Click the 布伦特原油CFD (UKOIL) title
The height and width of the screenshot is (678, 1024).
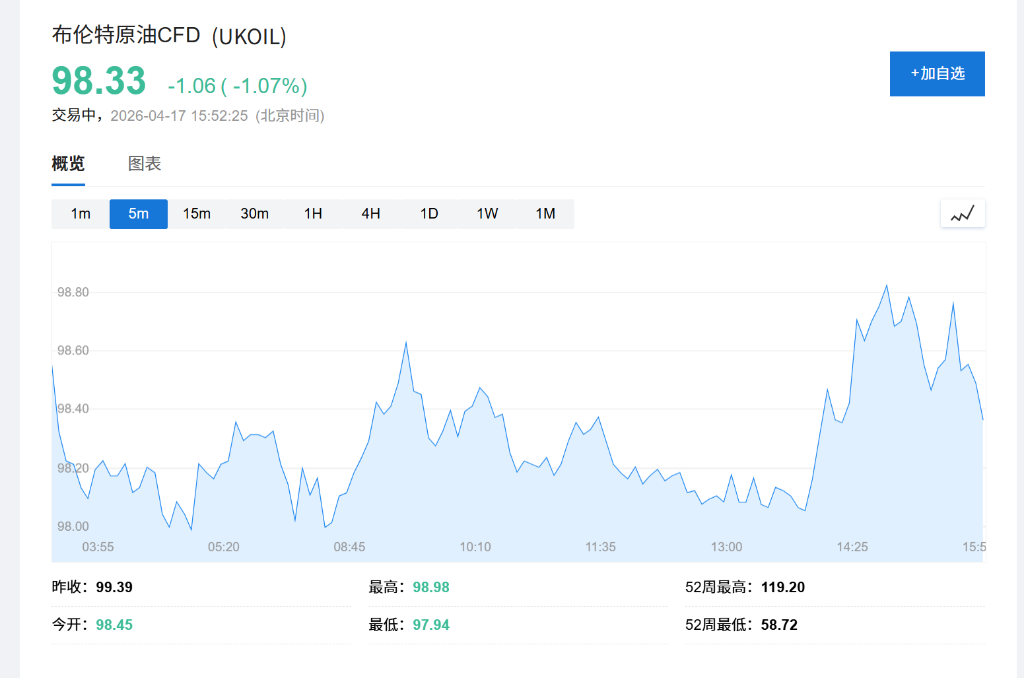click(x=169, y=36)
